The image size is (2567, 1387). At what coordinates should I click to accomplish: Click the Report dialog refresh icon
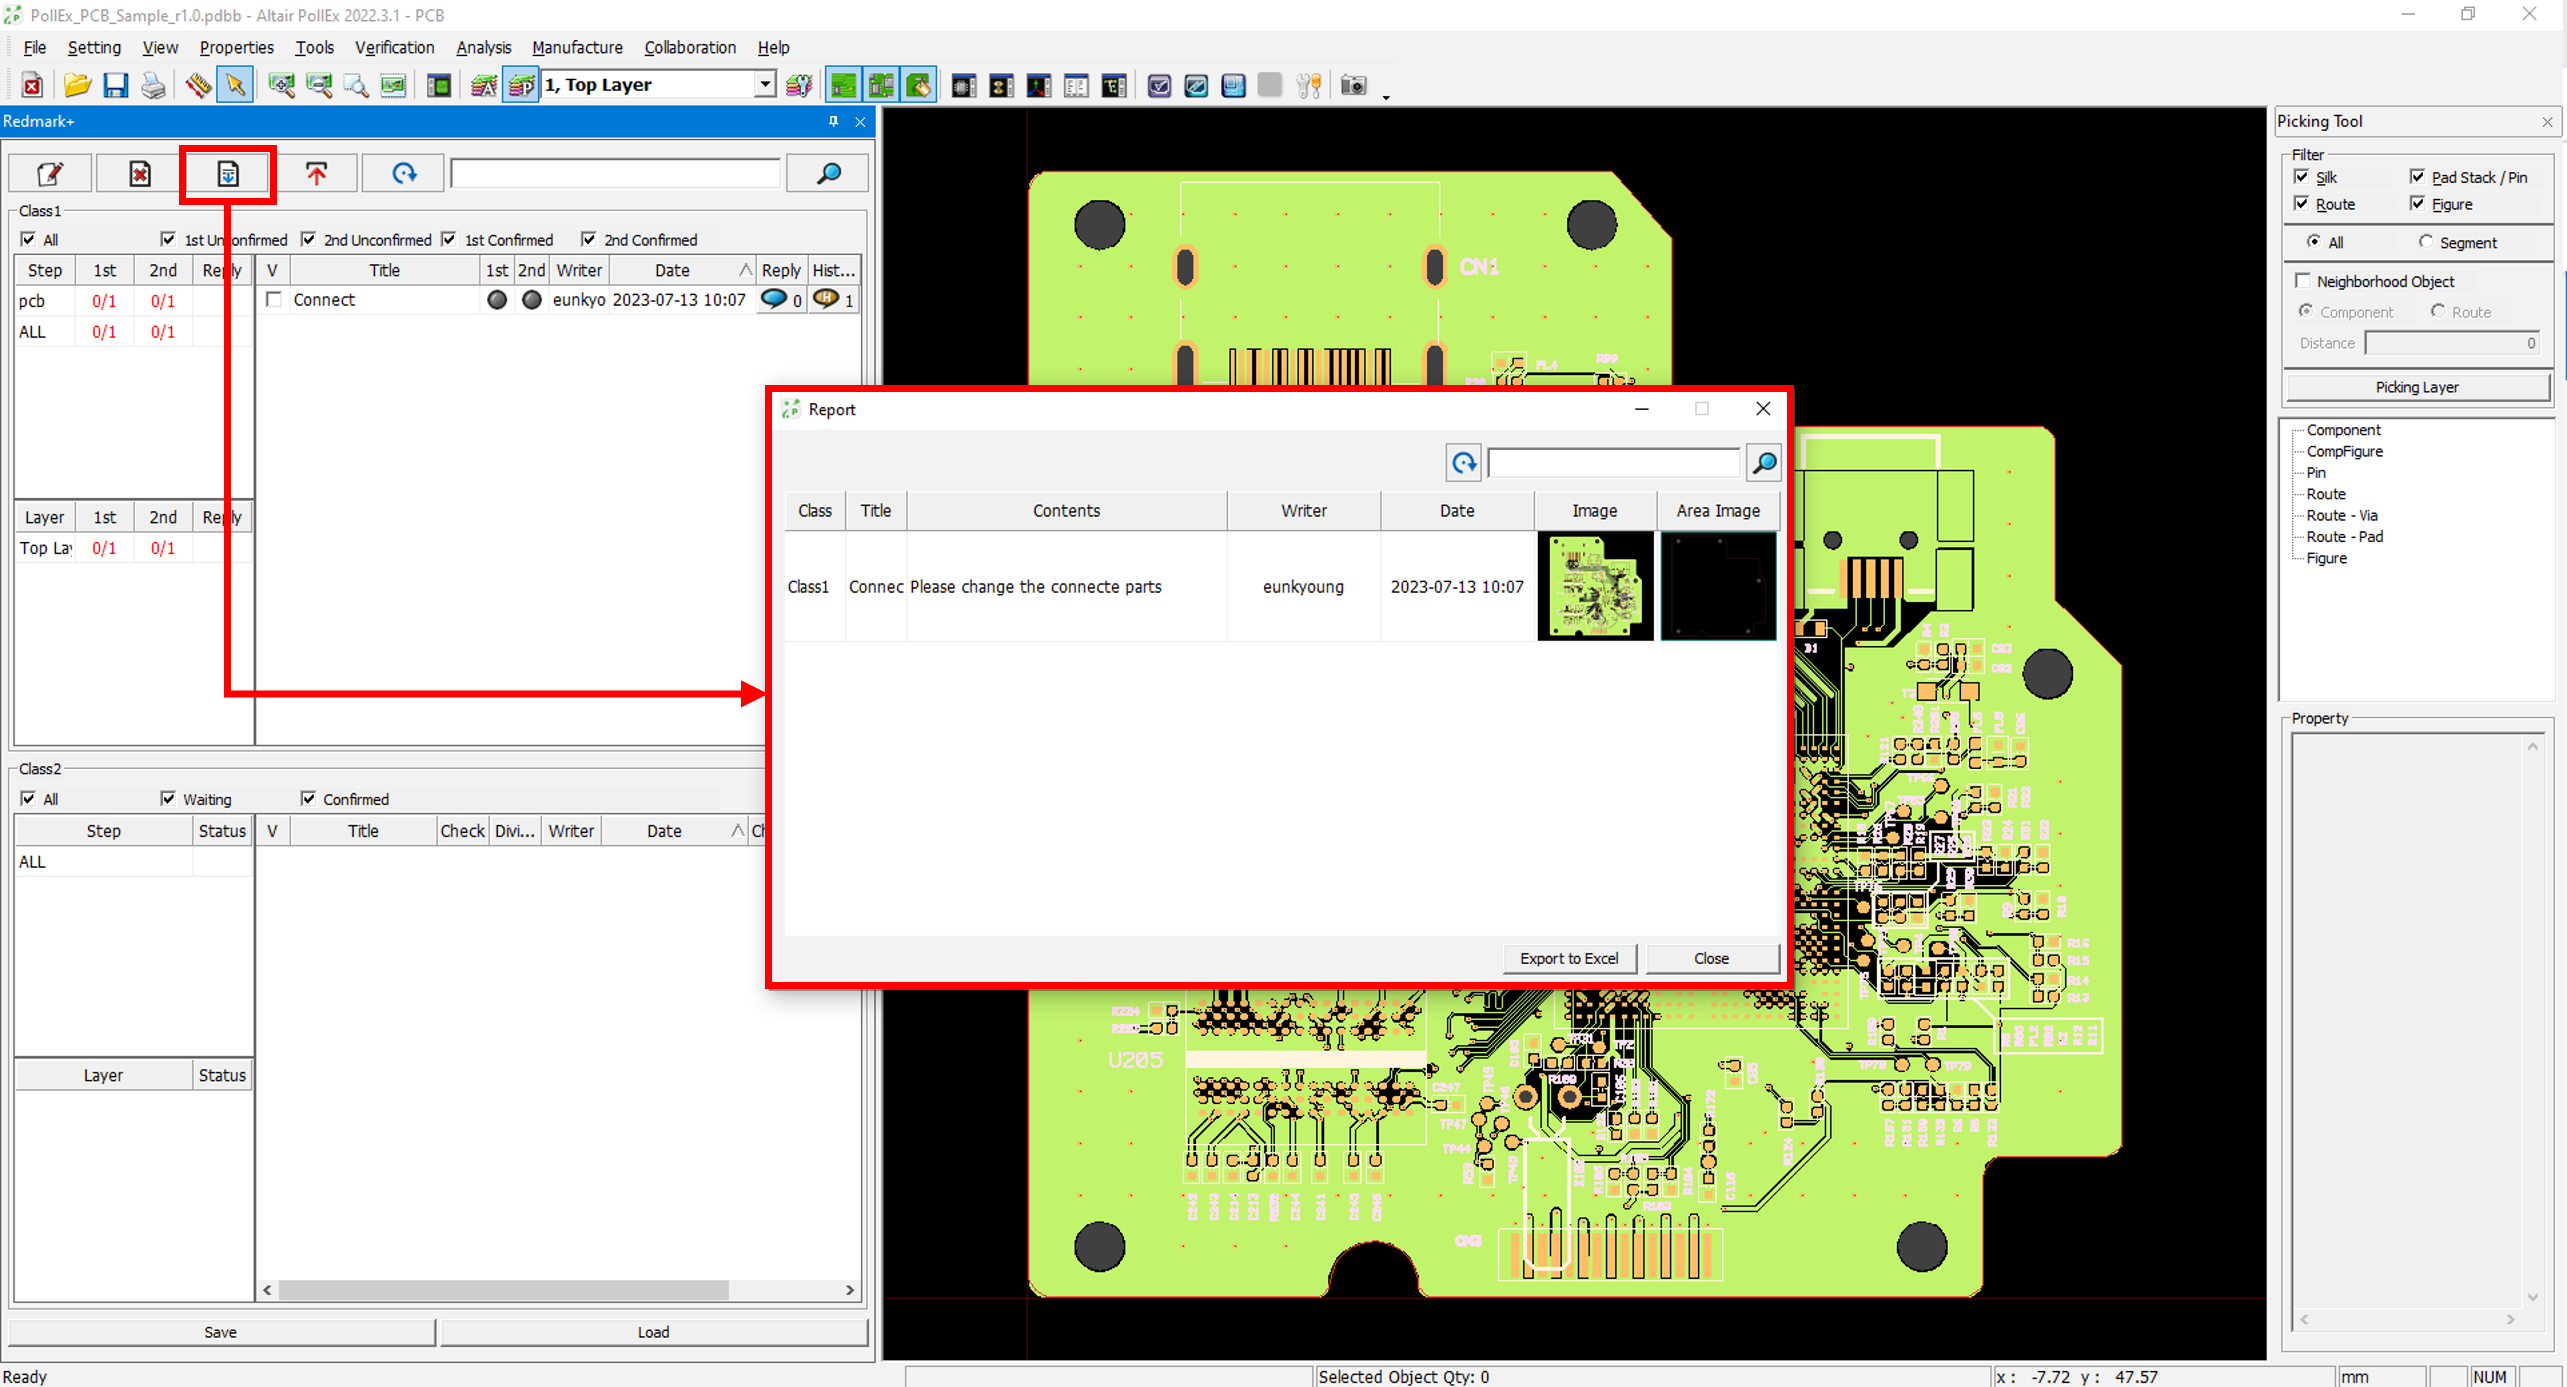[1463, 463]
